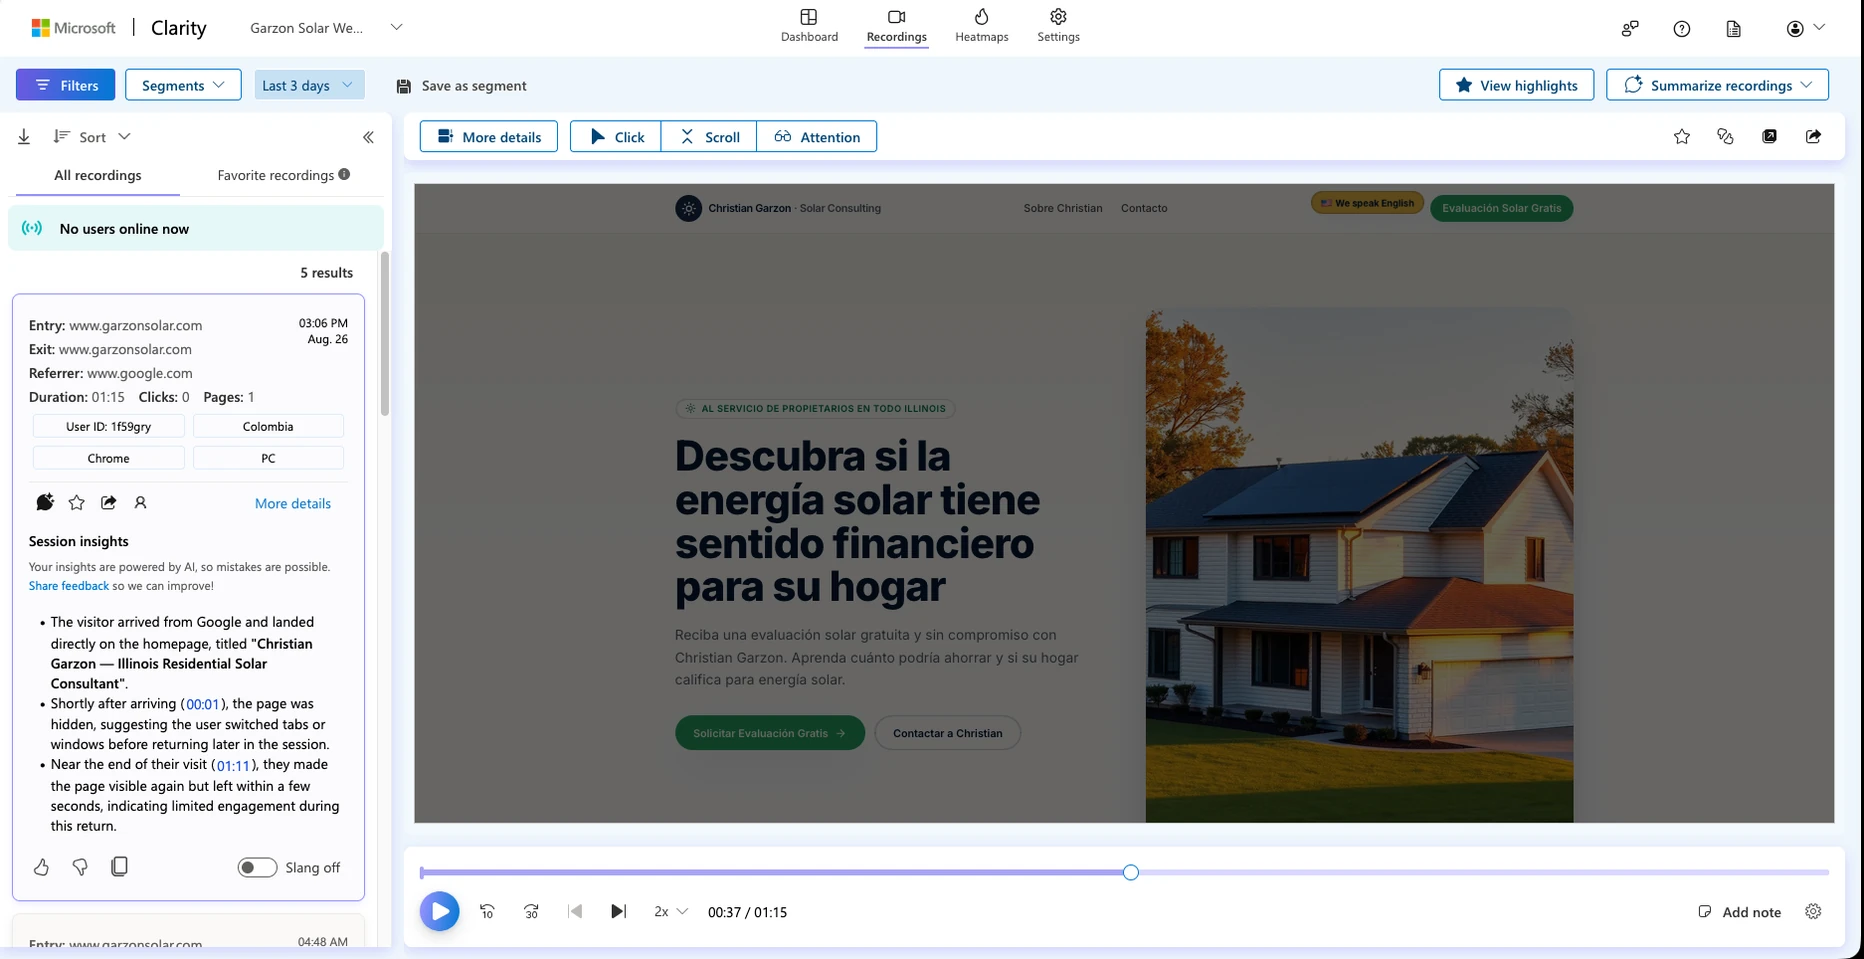This screenshot has width=1864, height=959.
Task: Copy the session insights text
Action: pos(119,866)
